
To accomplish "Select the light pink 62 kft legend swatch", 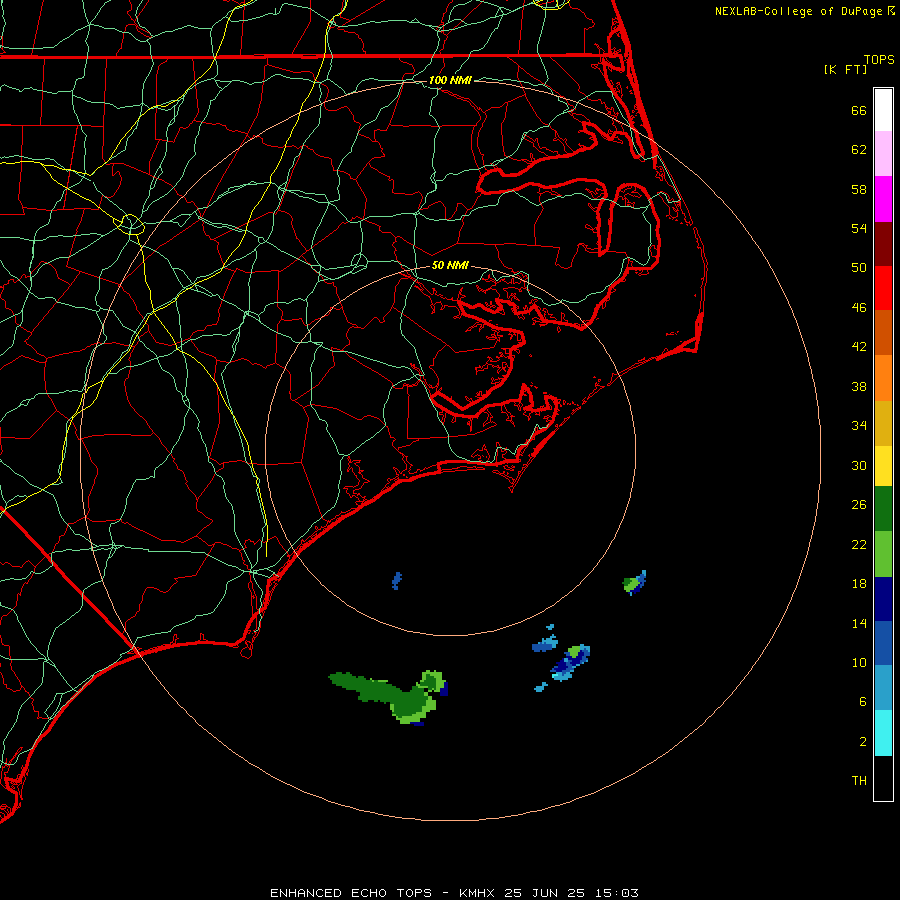I will [883, 153].
